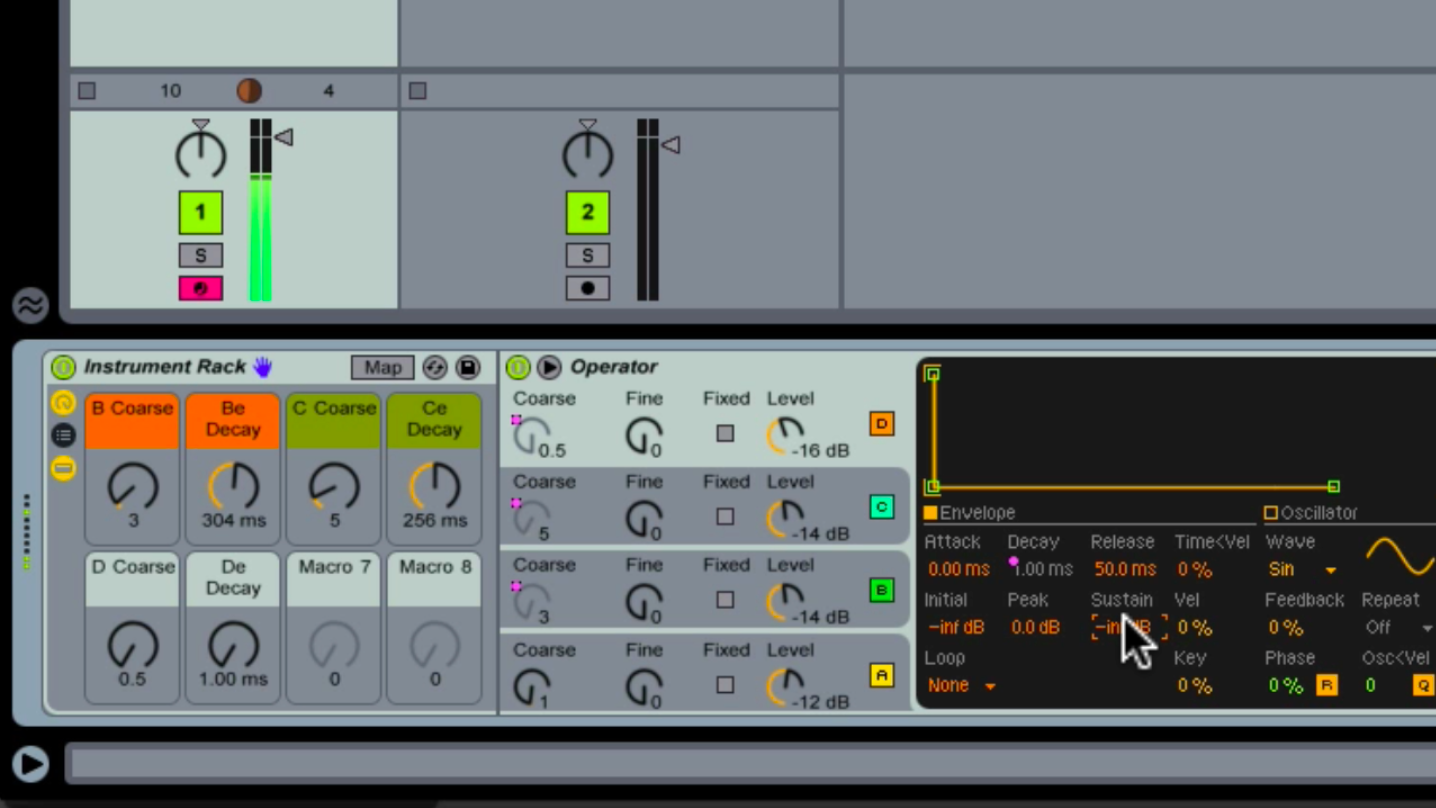Click the Peak level 0.0 dB
1436x808 pixels.
(1035, 628)
